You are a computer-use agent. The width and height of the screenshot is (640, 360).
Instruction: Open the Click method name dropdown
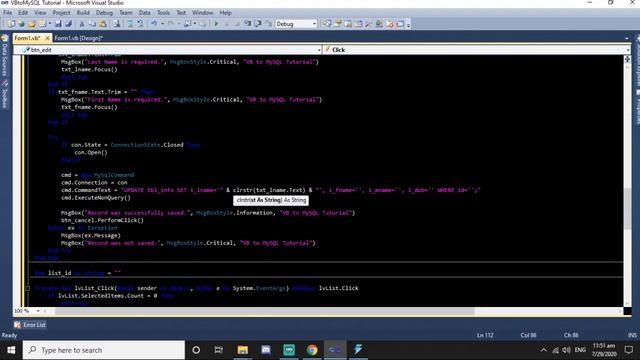(x=628, y=50)
